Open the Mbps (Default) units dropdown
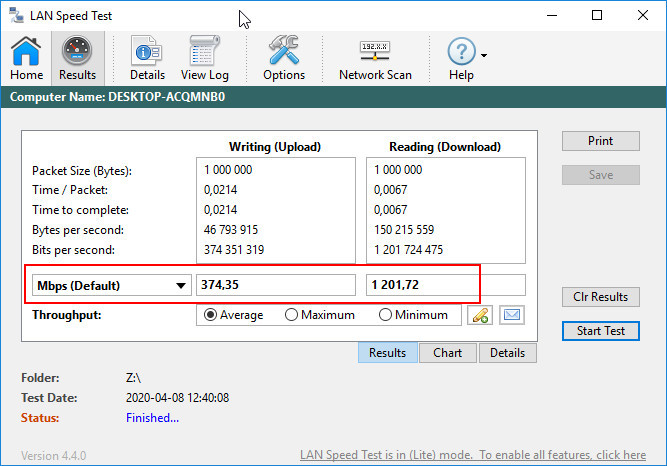 pyautogui.click(x=112, y=285)
